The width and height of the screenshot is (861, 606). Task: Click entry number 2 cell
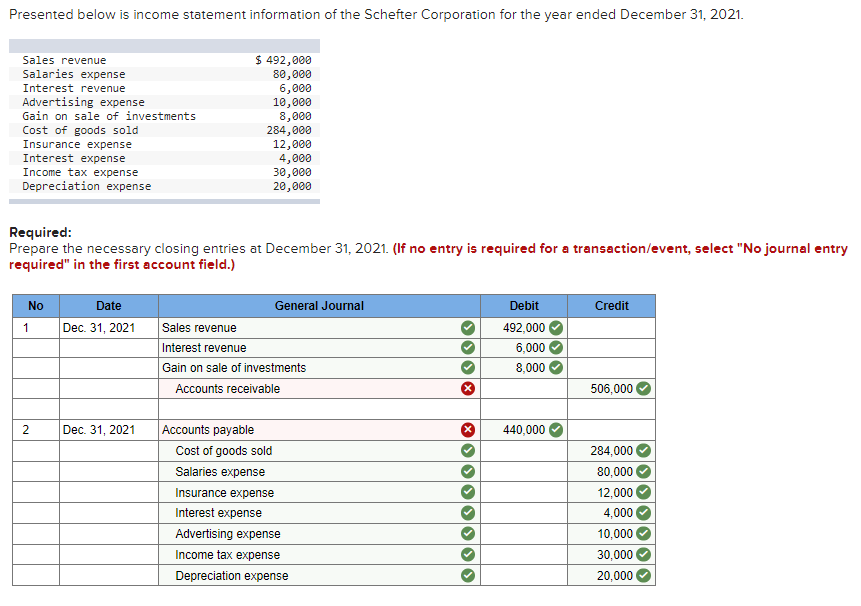point(36,429)
